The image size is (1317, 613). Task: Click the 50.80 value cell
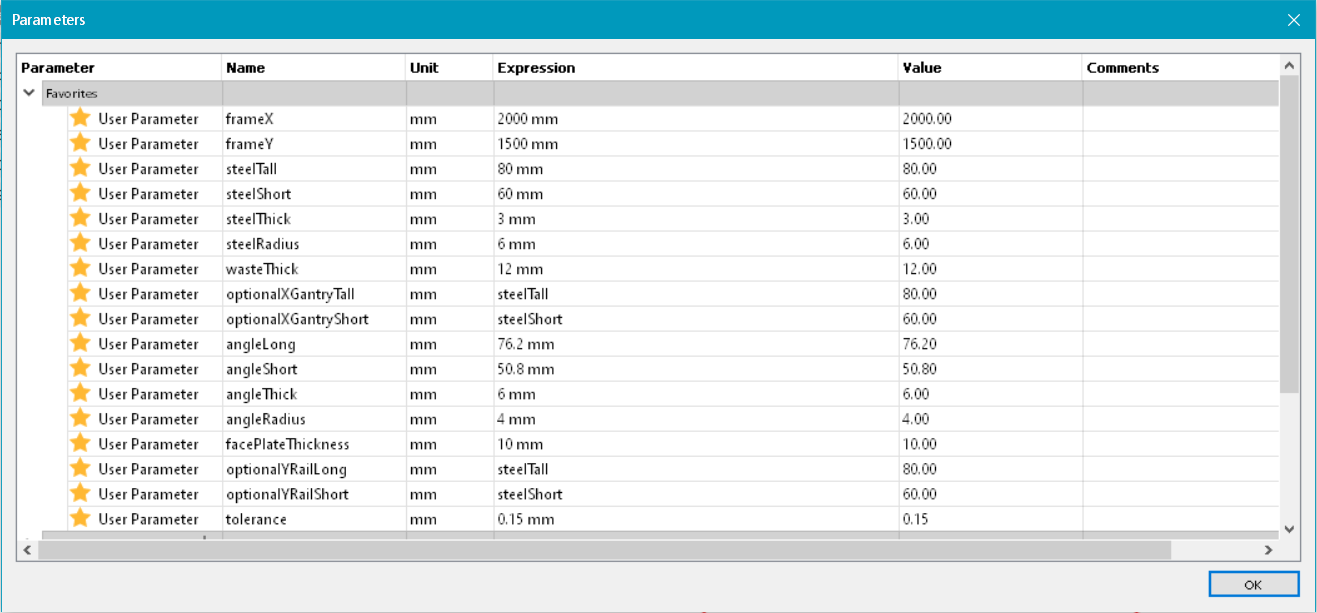tap(990, 368)
